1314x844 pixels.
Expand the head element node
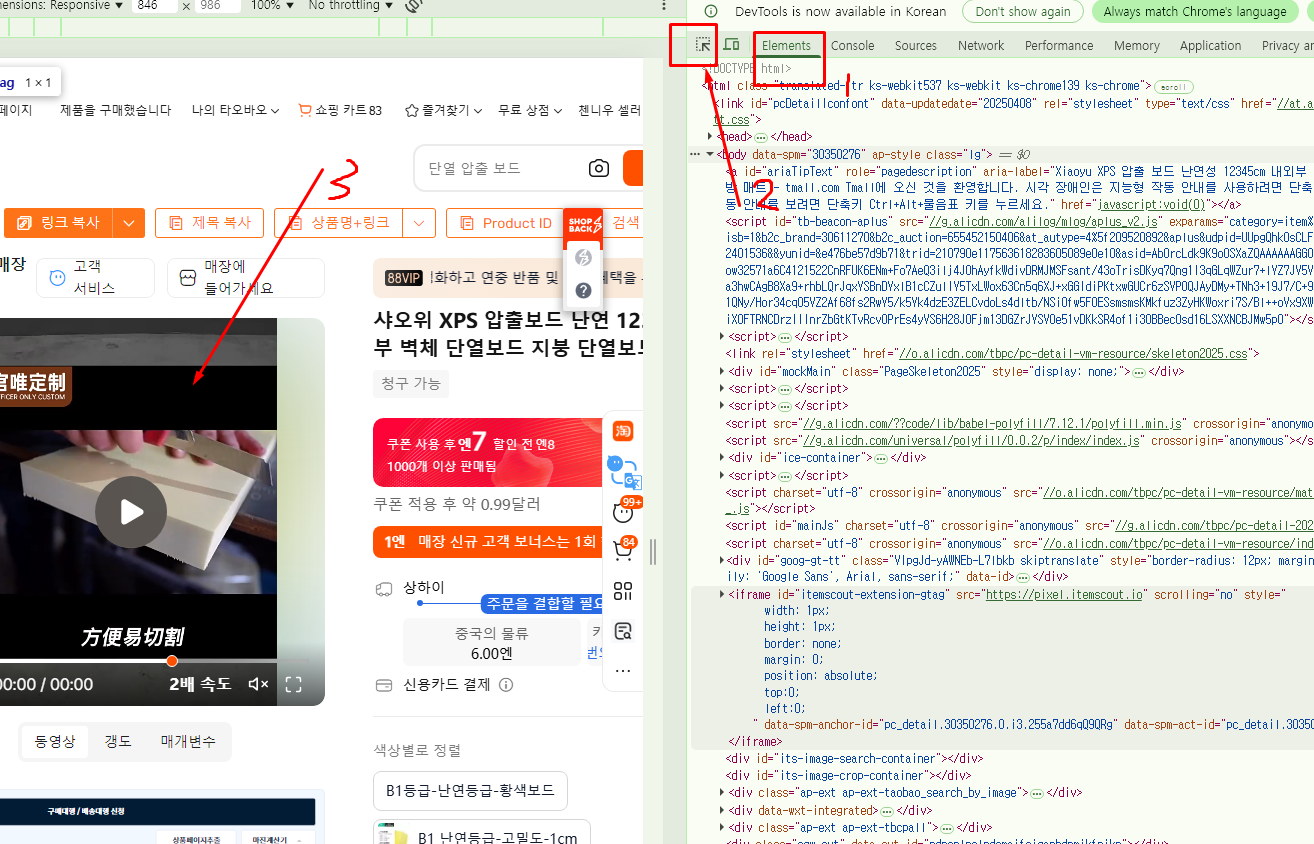(710, 136)
